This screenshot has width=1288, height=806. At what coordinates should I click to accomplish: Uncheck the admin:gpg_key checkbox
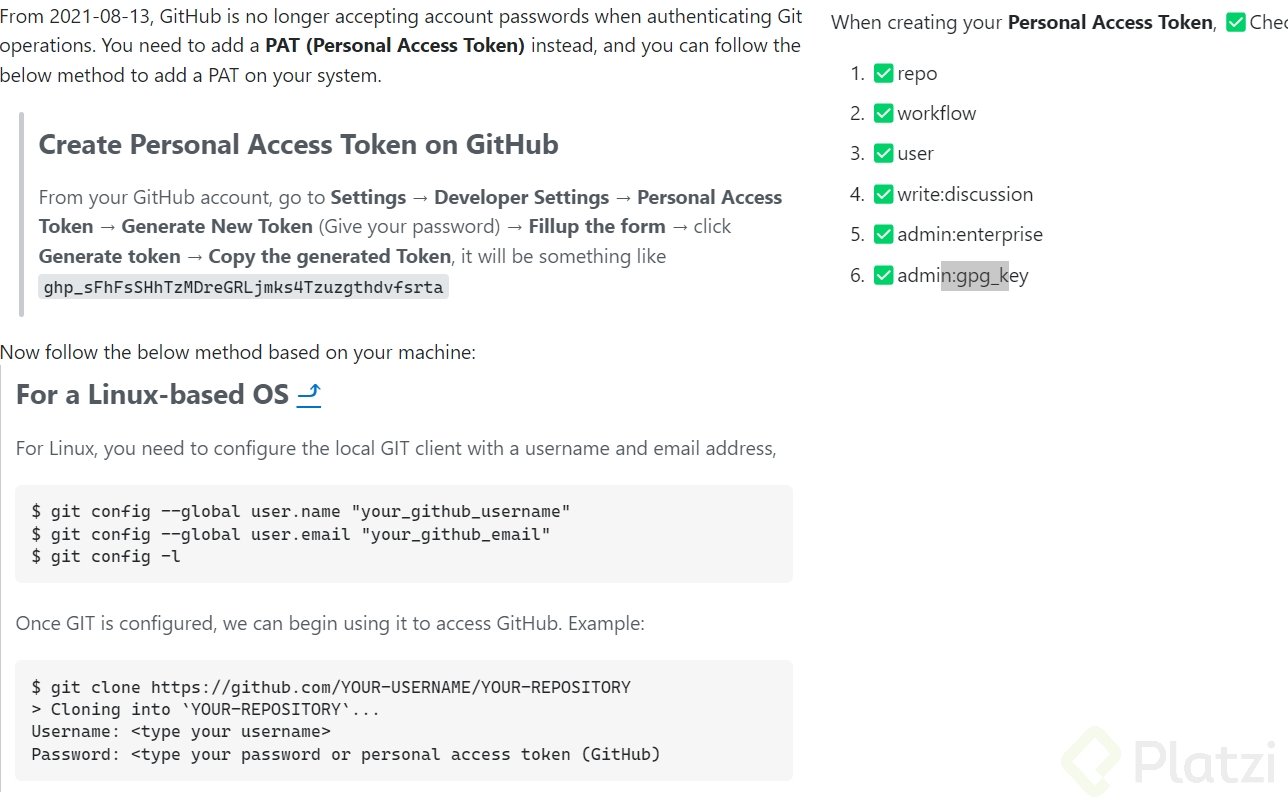[883, 275]
